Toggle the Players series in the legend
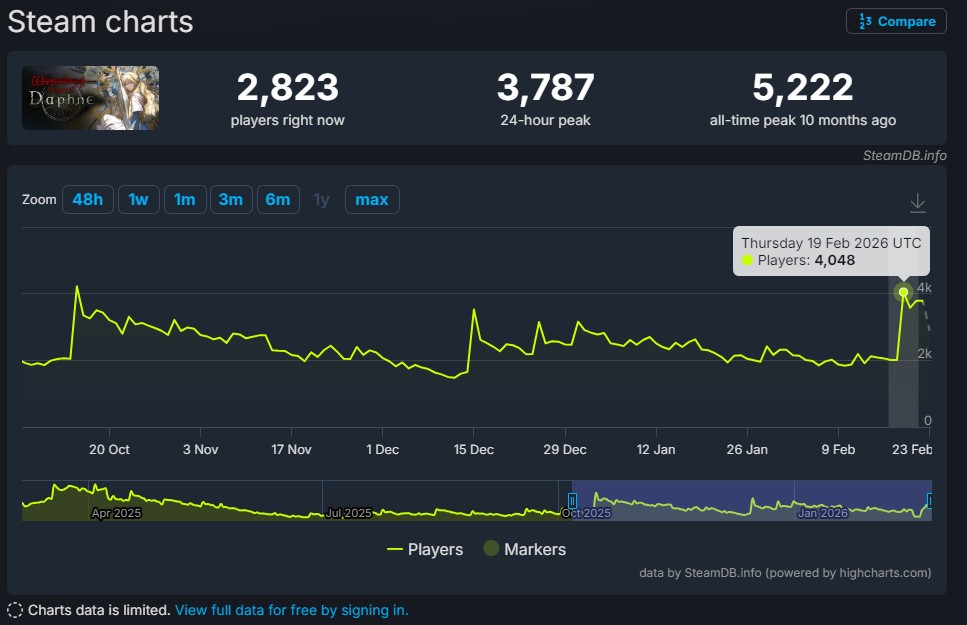The image size is (967, 625). (425, 549)
